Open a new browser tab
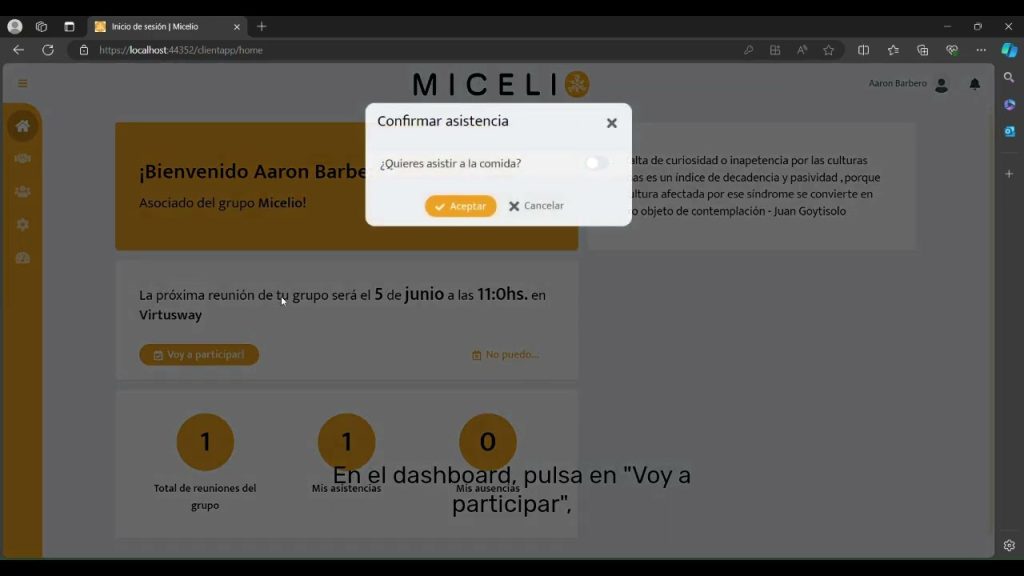This screenshot has height=576, width=1024. (261, 26)
